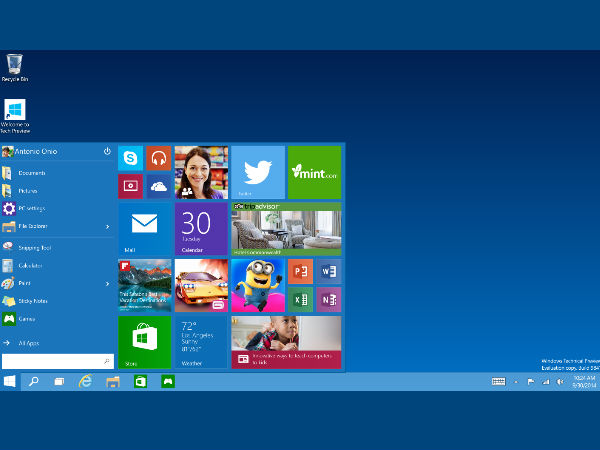Expand the Paint jump list arrow
The height and width of the screenshot is (450, 600).
tap(107, 284)
